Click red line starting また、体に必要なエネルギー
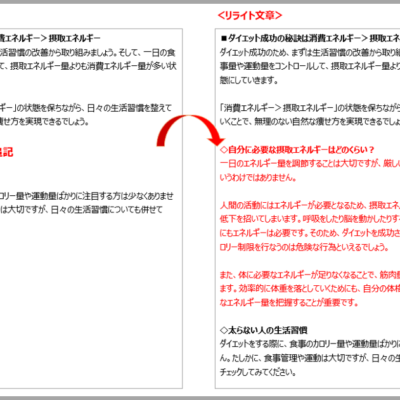Image resolution: width=400 pixels, height=400 pixels. 310,275
